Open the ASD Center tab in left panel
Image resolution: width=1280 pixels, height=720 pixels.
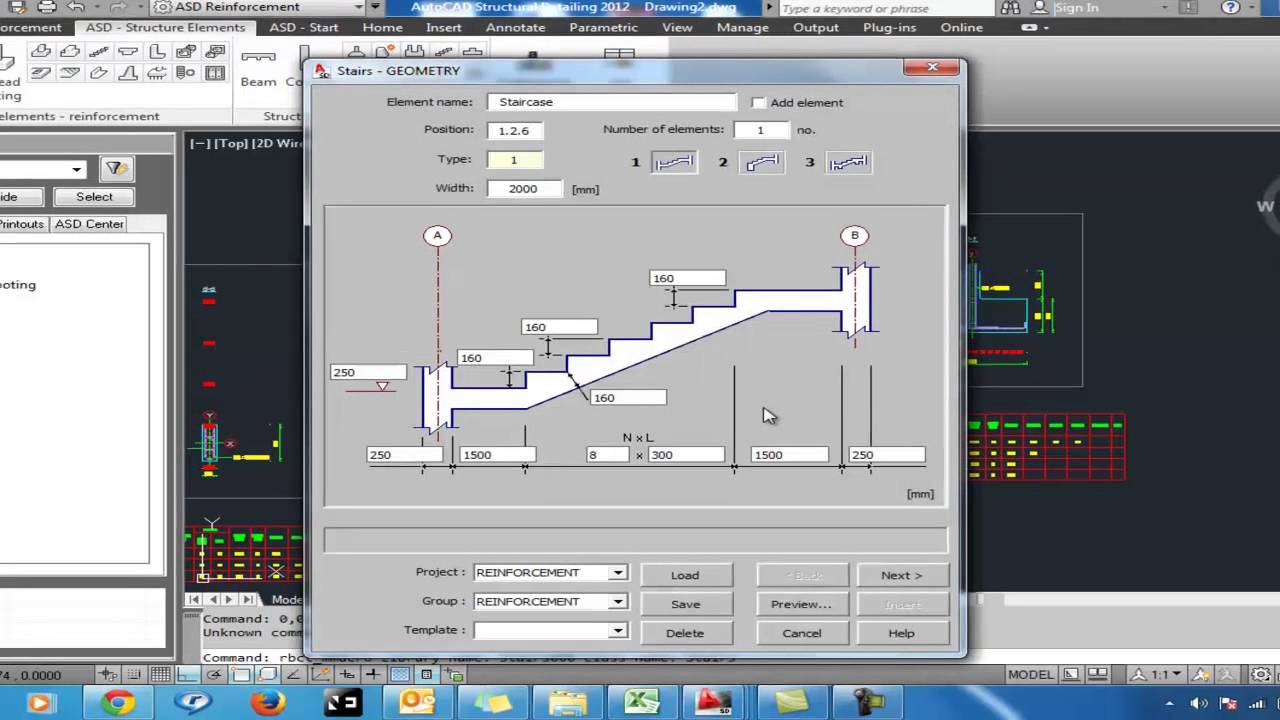click(89, 224)
